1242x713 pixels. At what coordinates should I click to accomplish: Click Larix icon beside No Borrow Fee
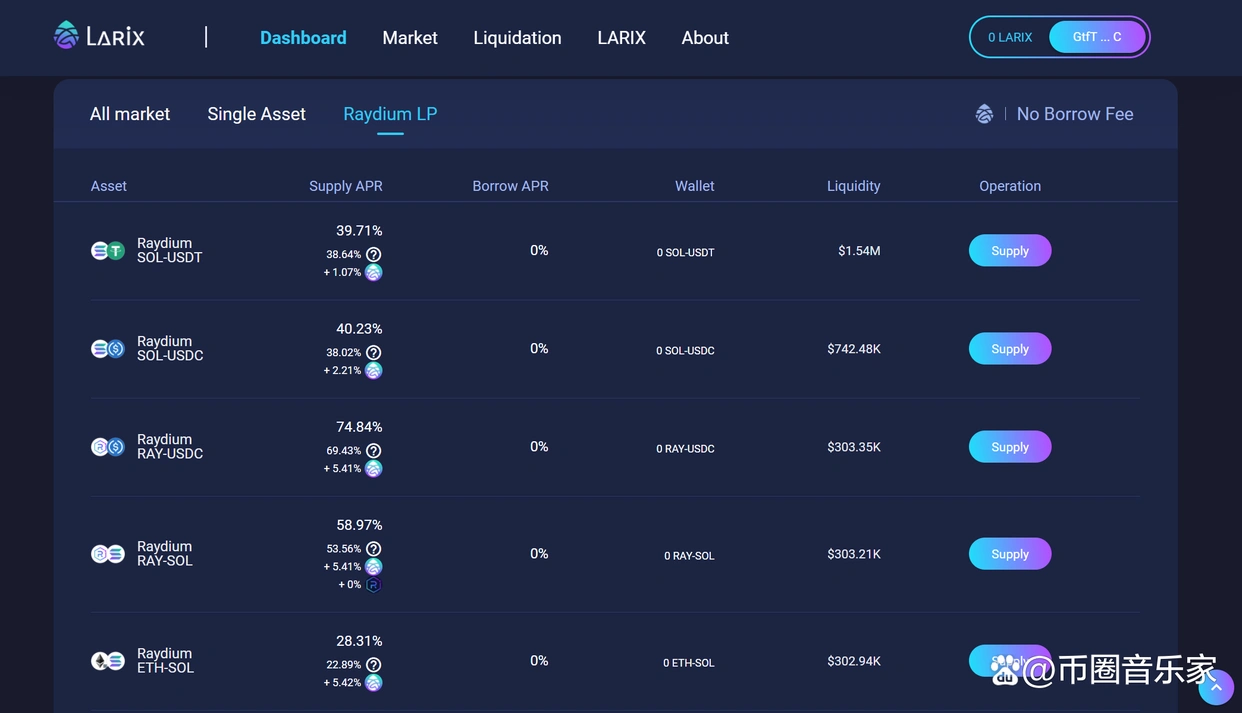coord(984,114)
